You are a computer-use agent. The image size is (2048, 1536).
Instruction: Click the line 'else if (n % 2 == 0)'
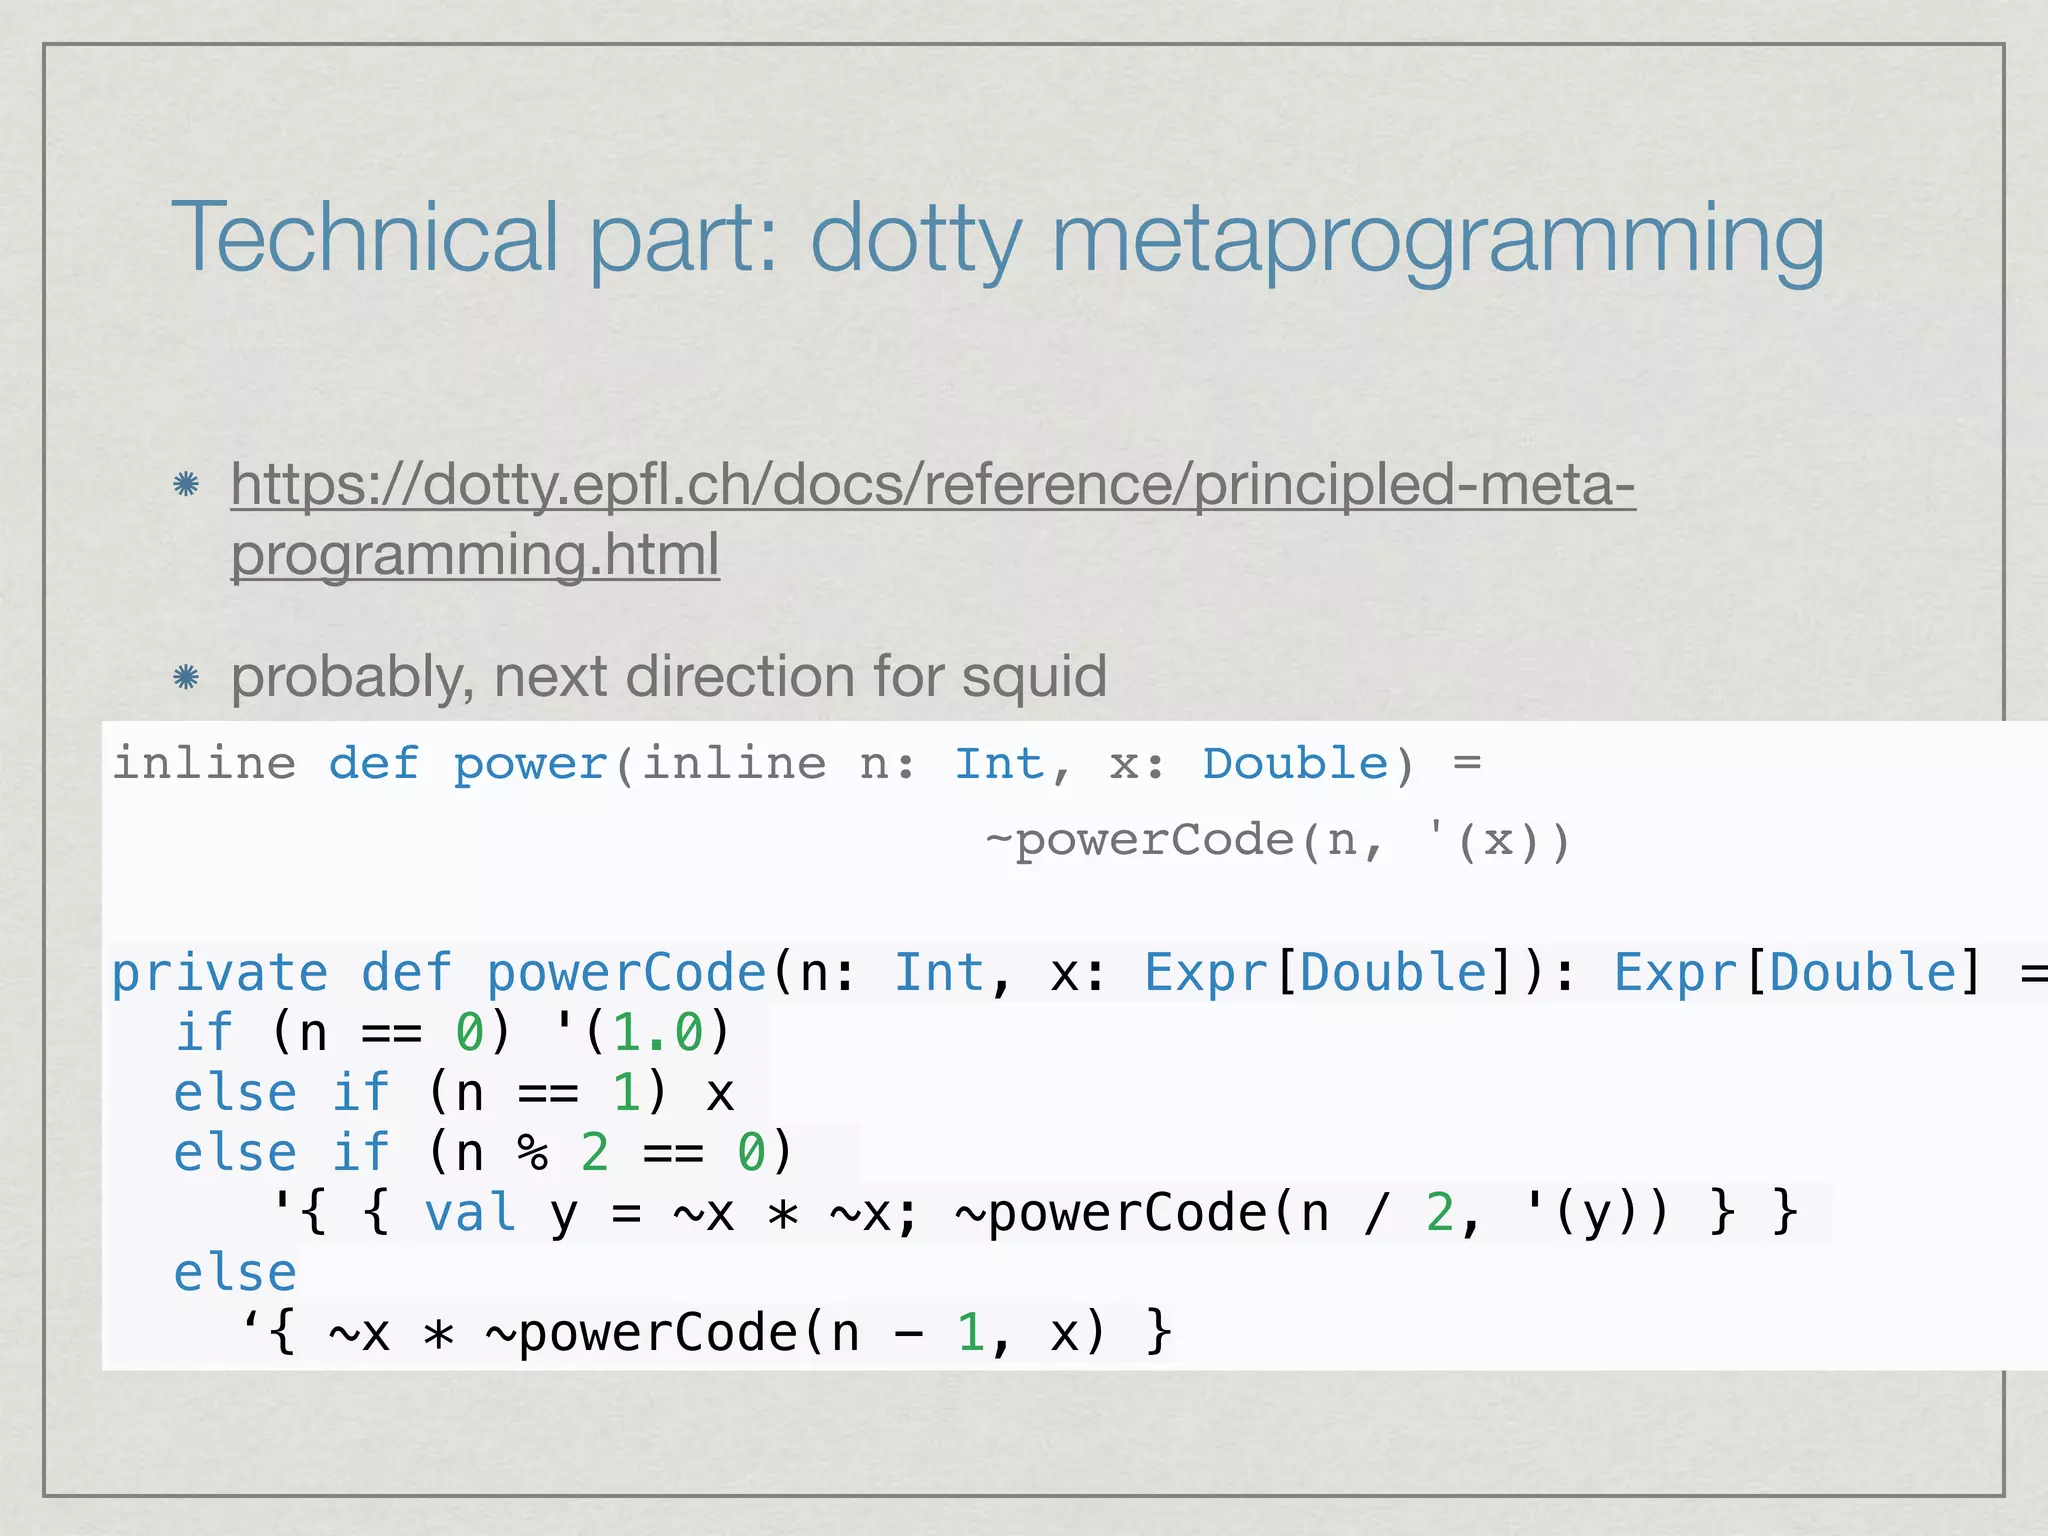[484, 1152]
